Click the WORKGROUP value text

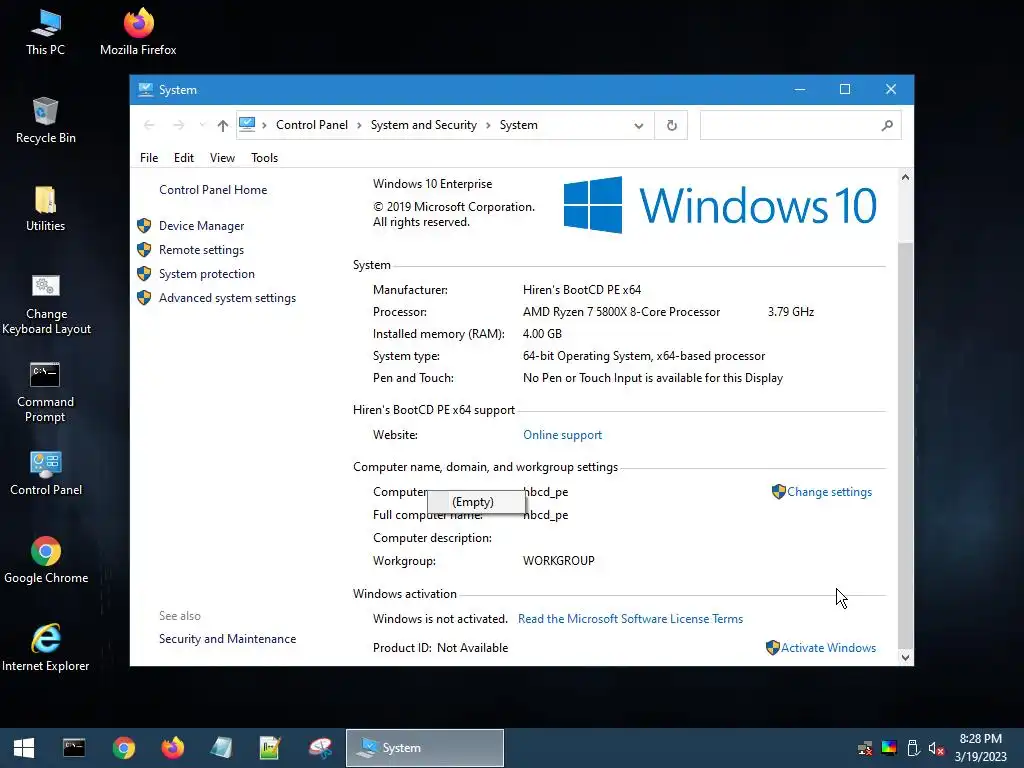[x=558, y=560]
